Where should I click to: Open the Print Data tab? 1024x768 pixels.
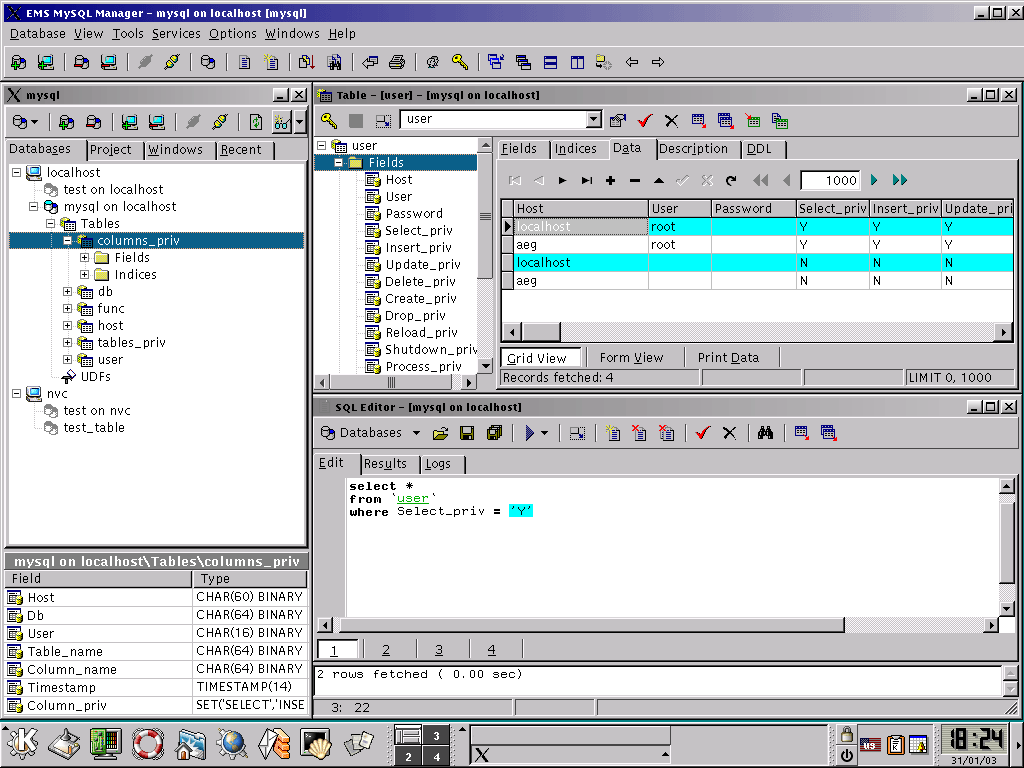(x=728, y=358)
